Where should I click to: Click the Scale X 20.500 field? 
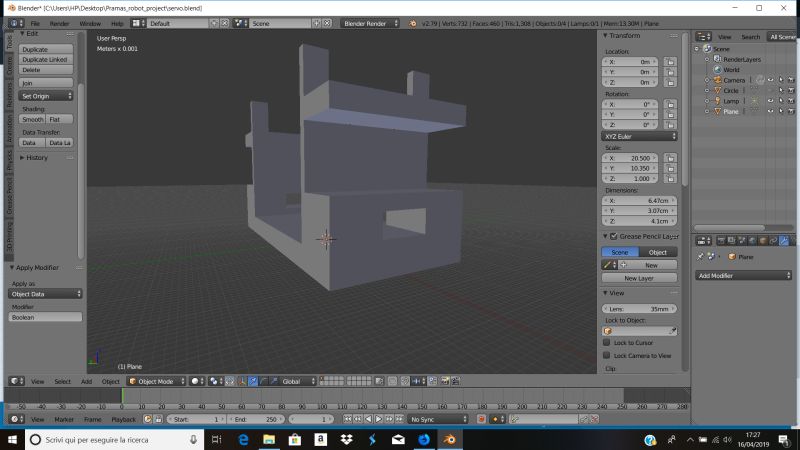(630, 158)
